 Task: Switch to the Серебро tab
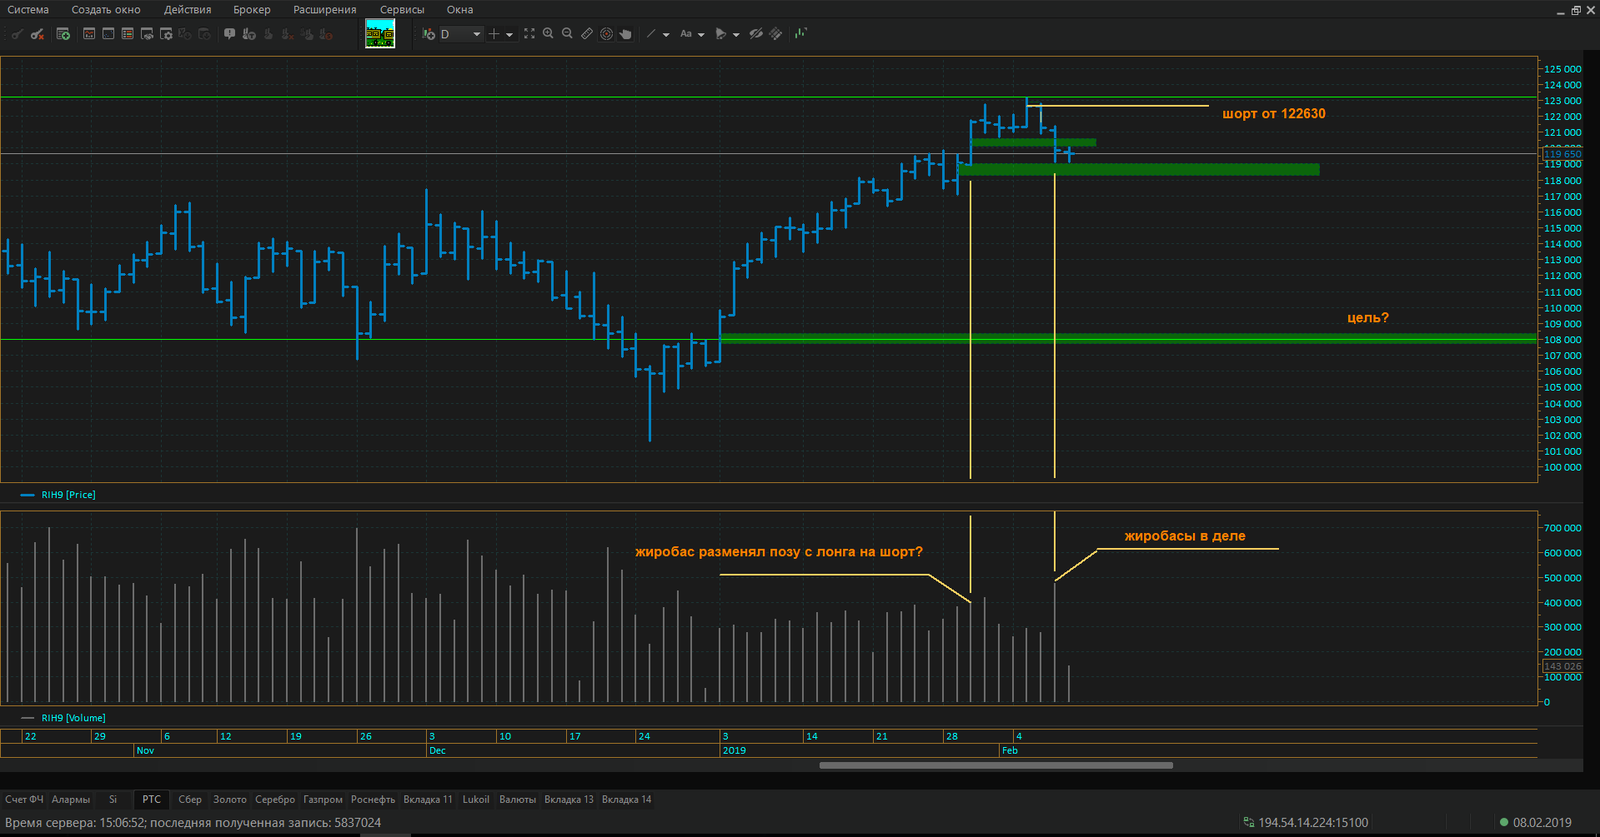275,799
